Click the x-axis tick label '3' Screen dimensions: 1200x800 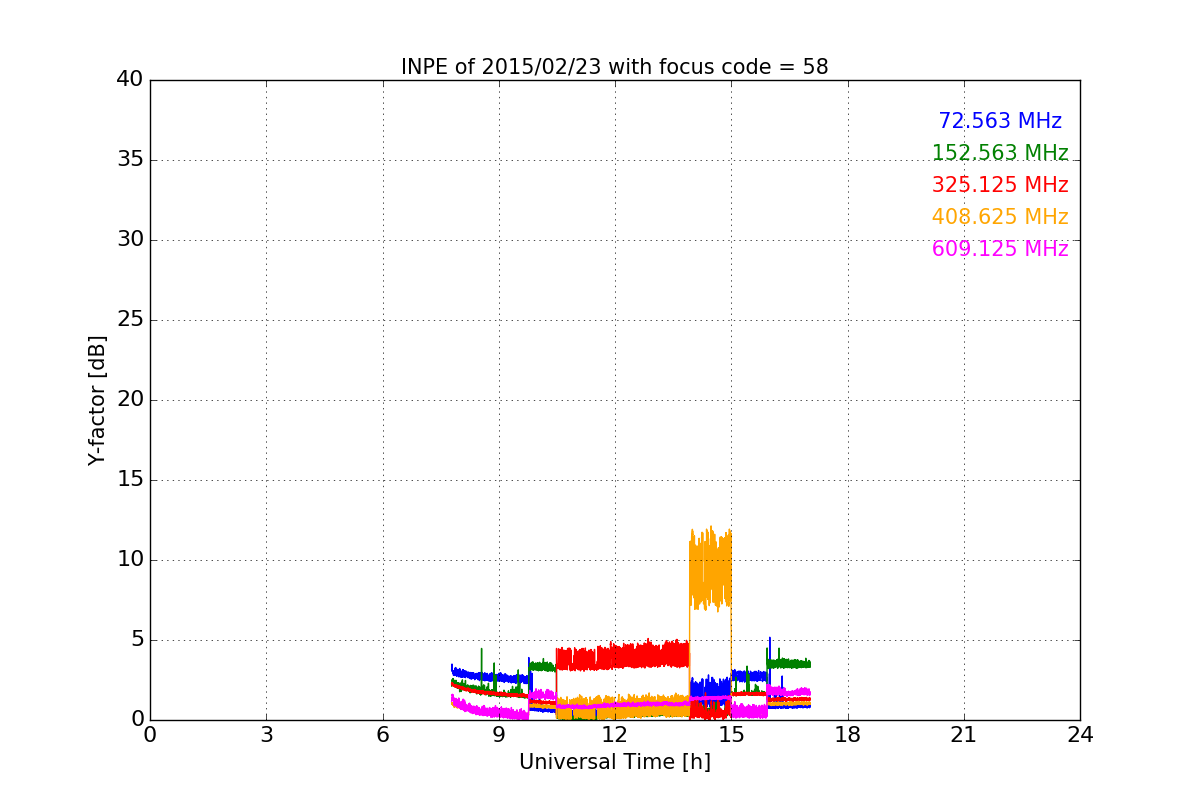[x=266, y=734]
